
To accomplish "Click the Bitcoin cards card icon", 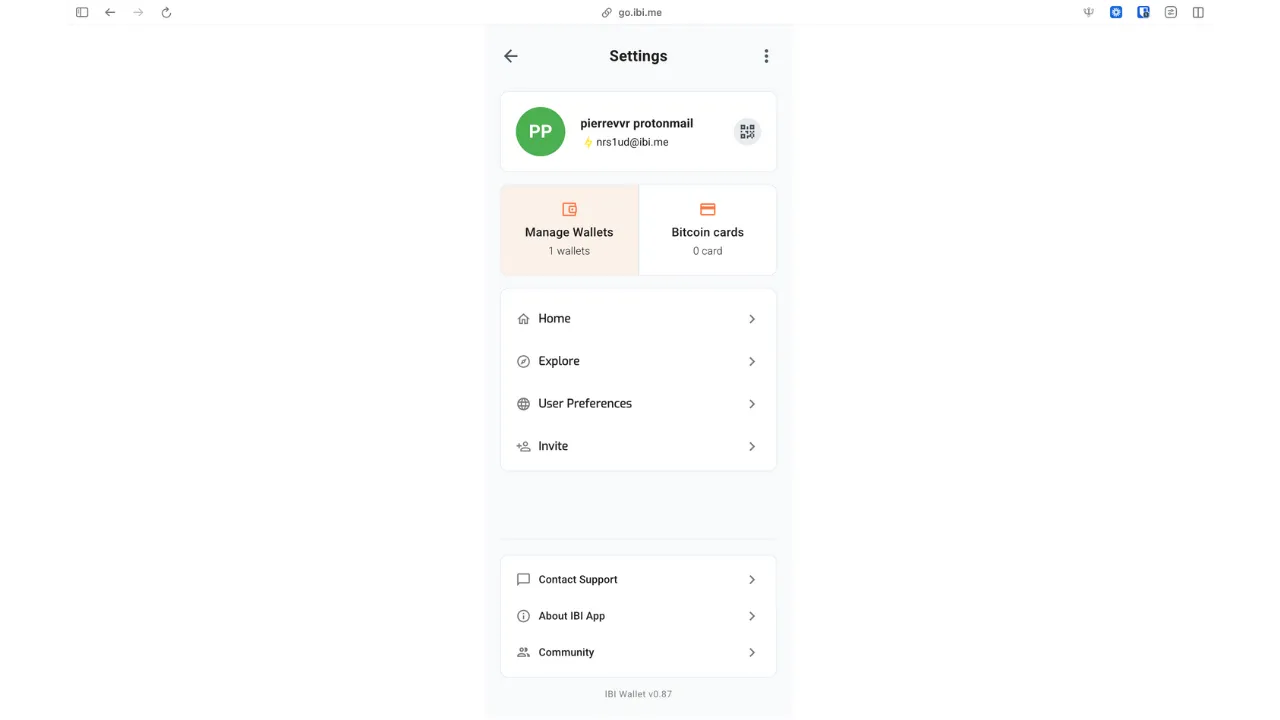I will coord(707,209).
